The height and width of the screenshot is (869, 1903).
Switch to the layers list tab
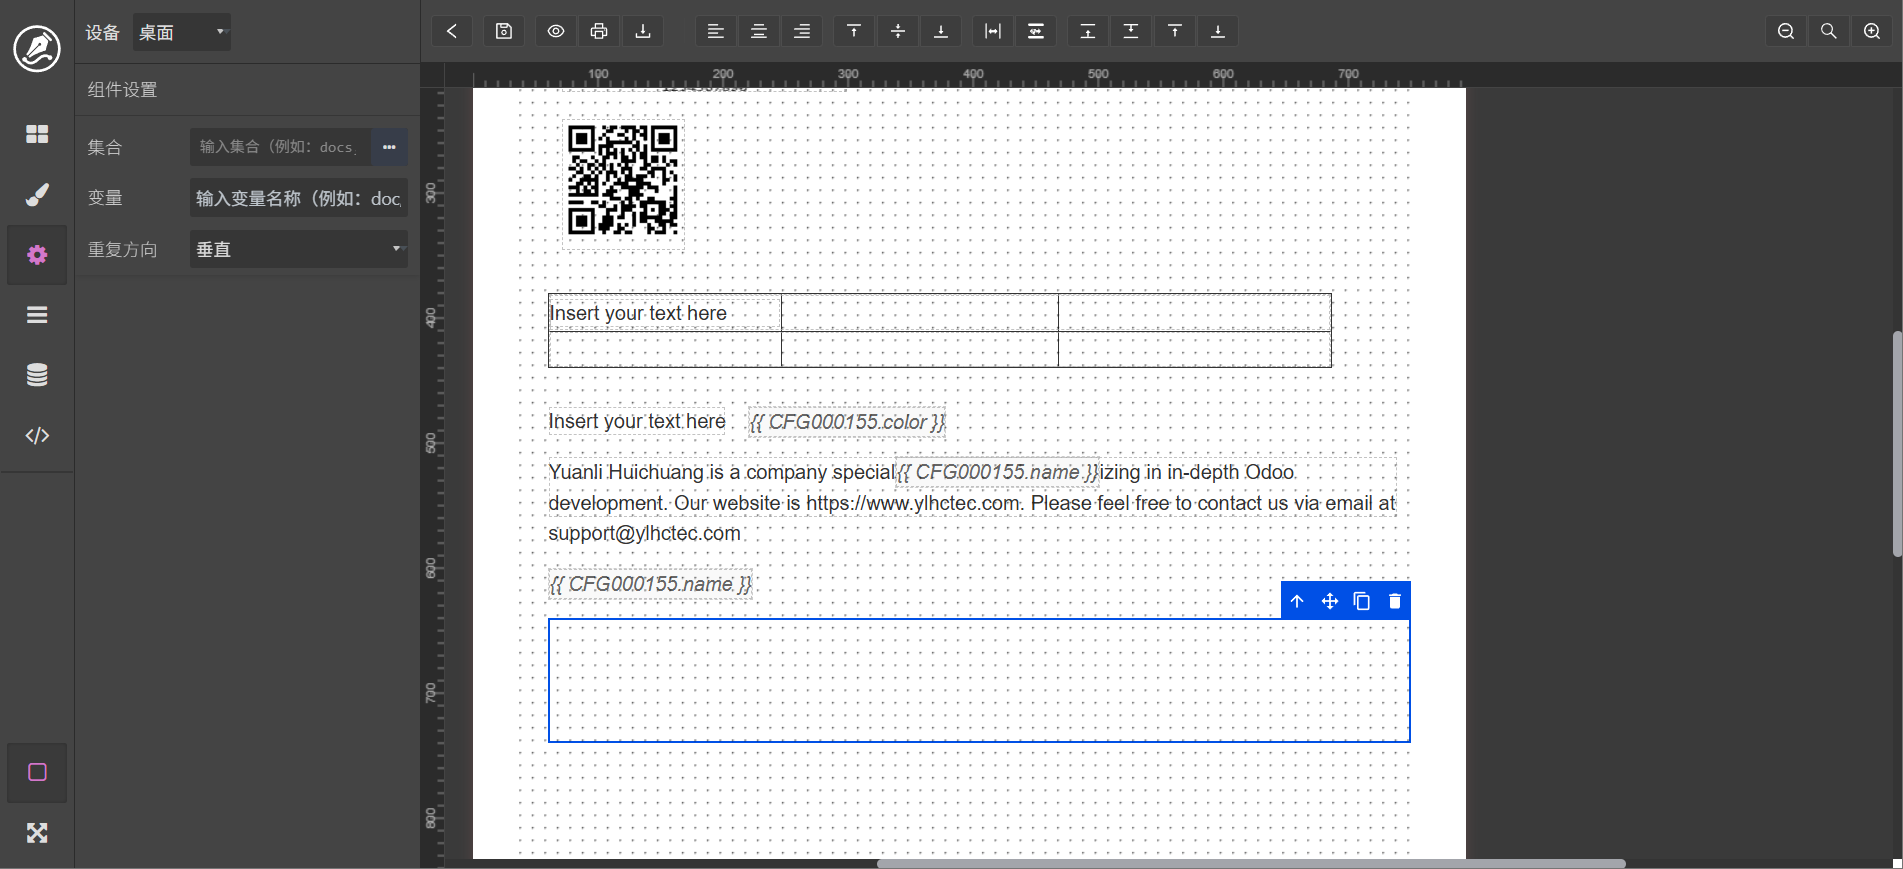37,315
